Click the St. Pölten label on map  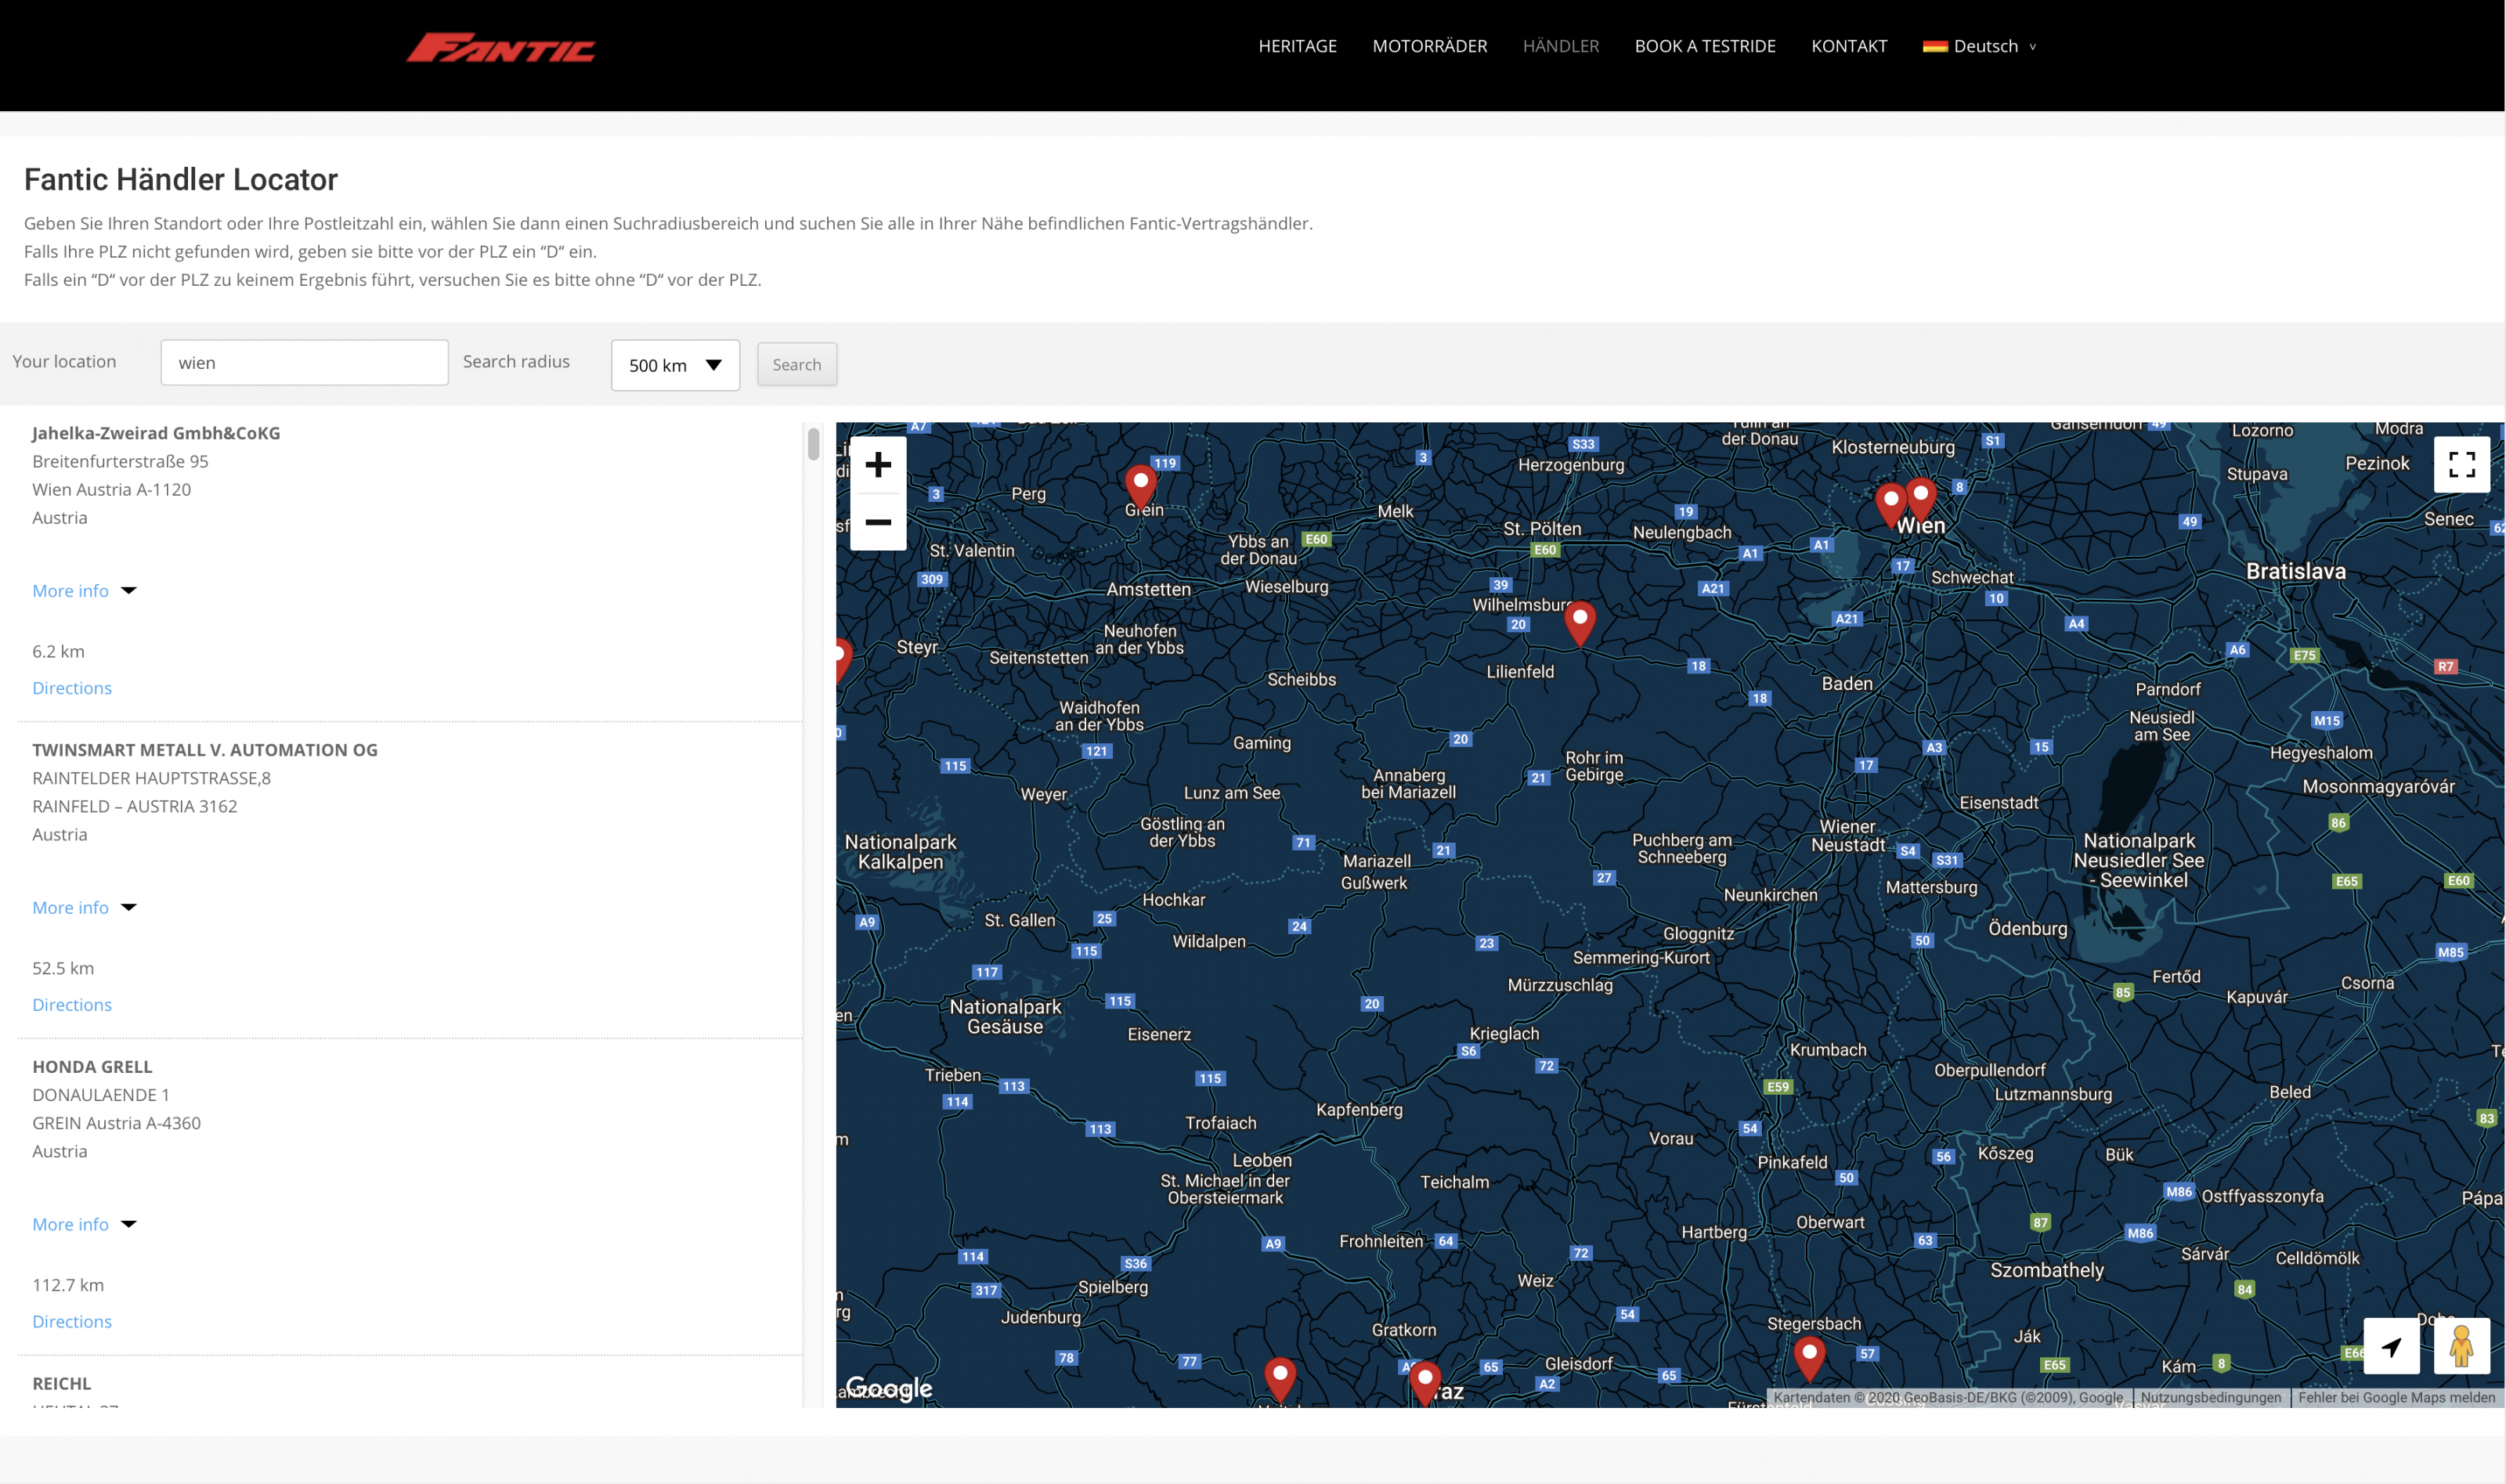point(1542,529)
